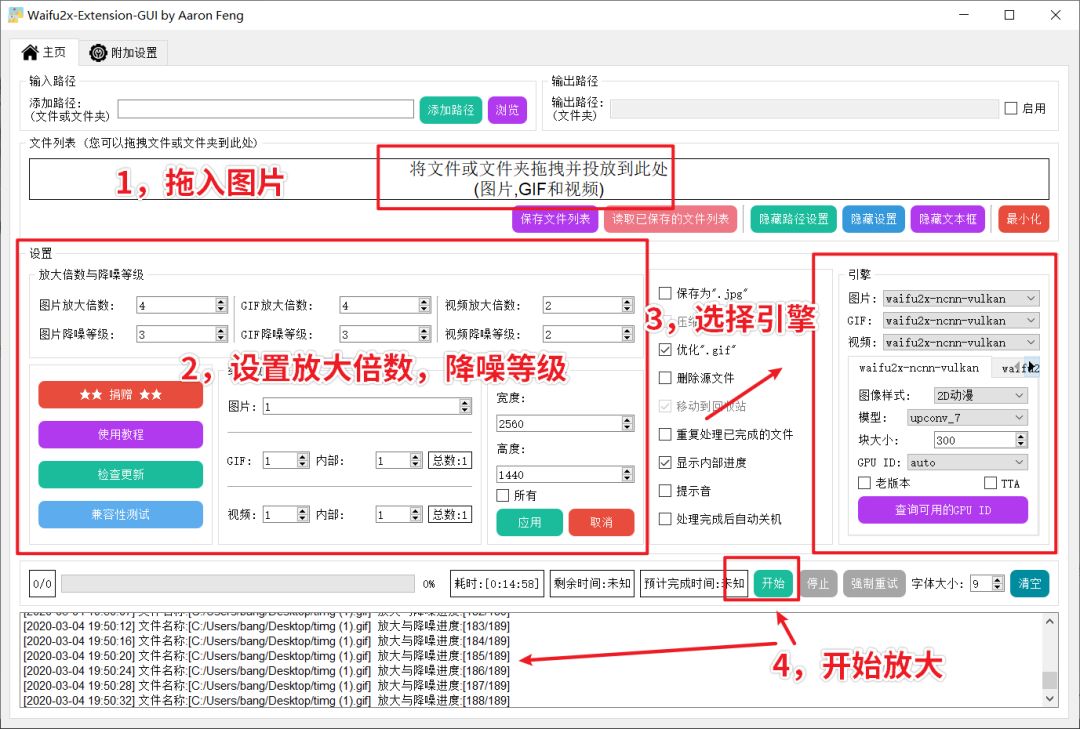Click the 隐藏设置 button
The width and height of the screenshot is (1080, 729).
point(873,219)
